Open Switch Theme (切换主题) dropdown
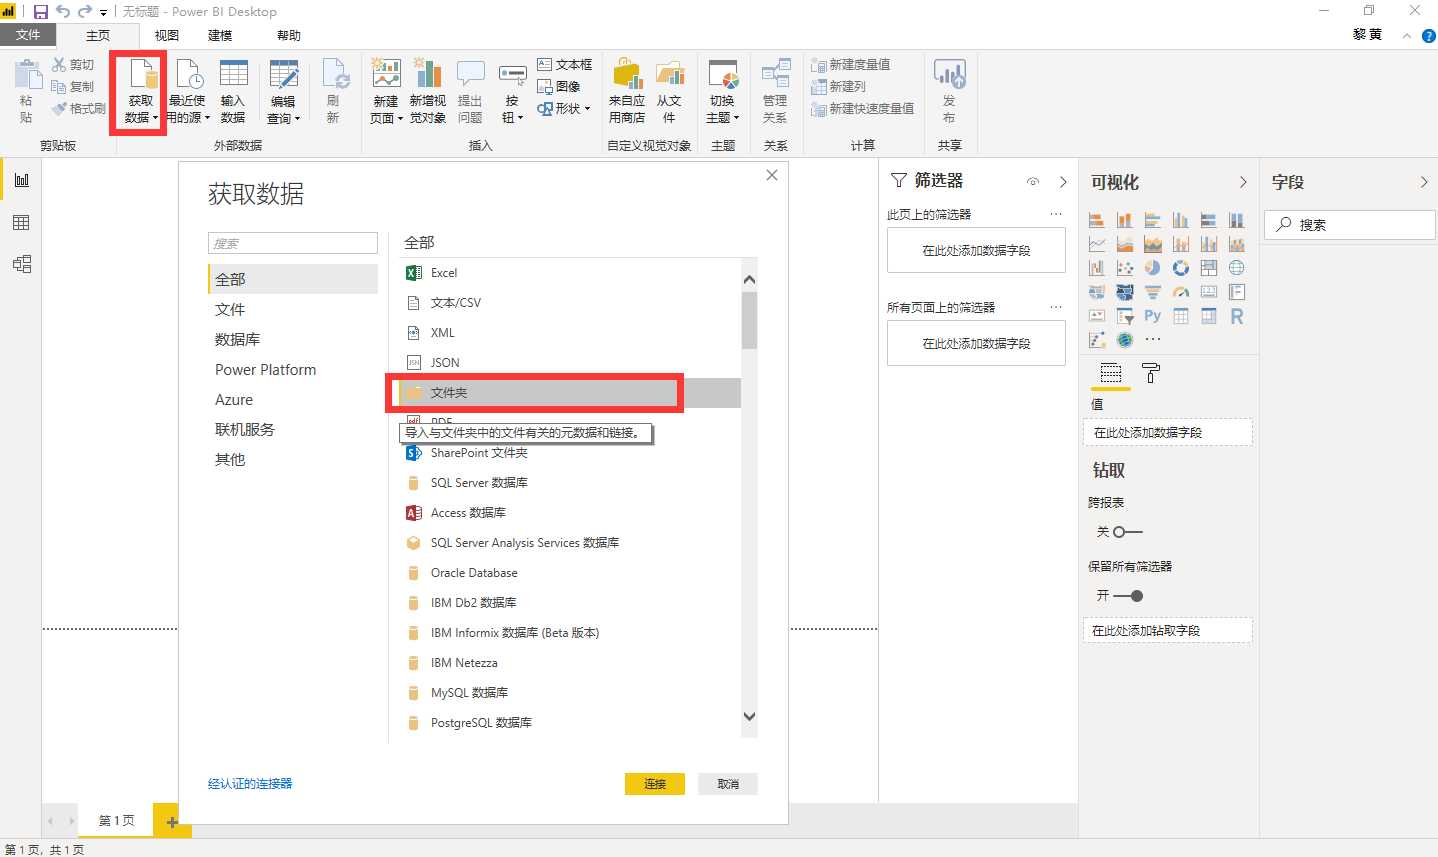Screen dimensions: 1438x857 click(x=723, y=92)
